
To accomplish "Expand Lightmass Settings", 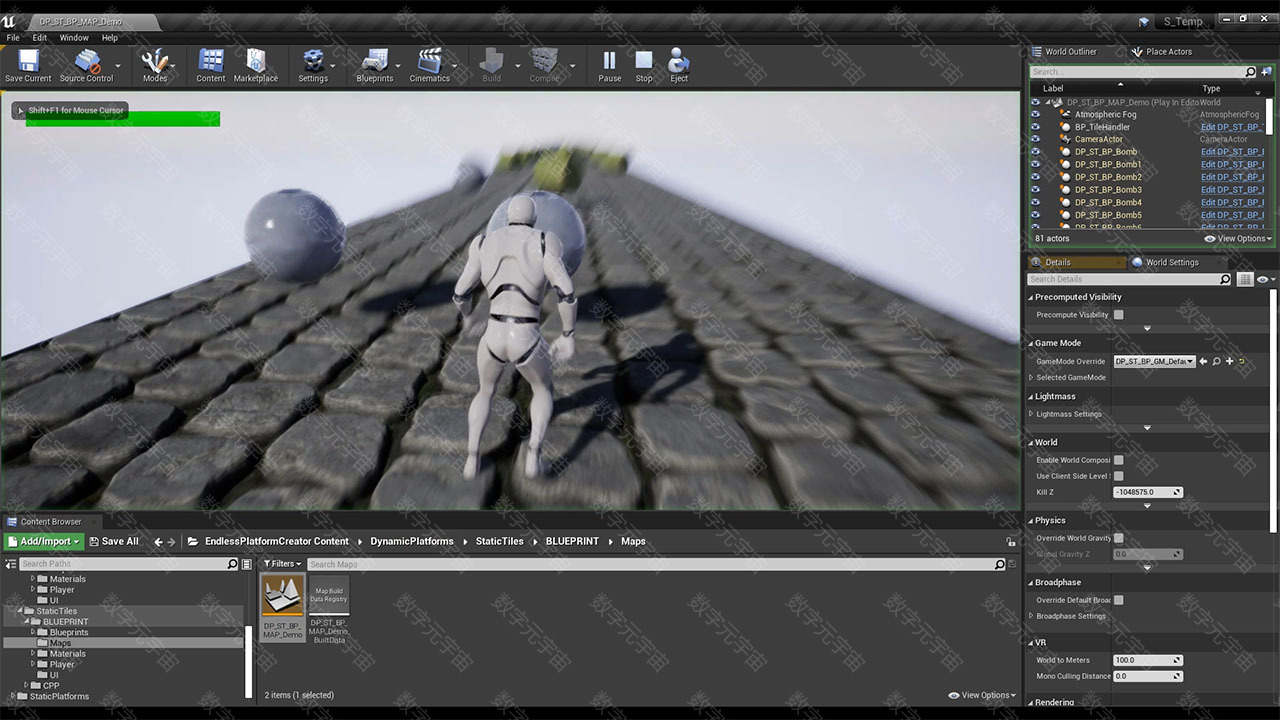I will pyautogui.click(x=1031, y=414).
